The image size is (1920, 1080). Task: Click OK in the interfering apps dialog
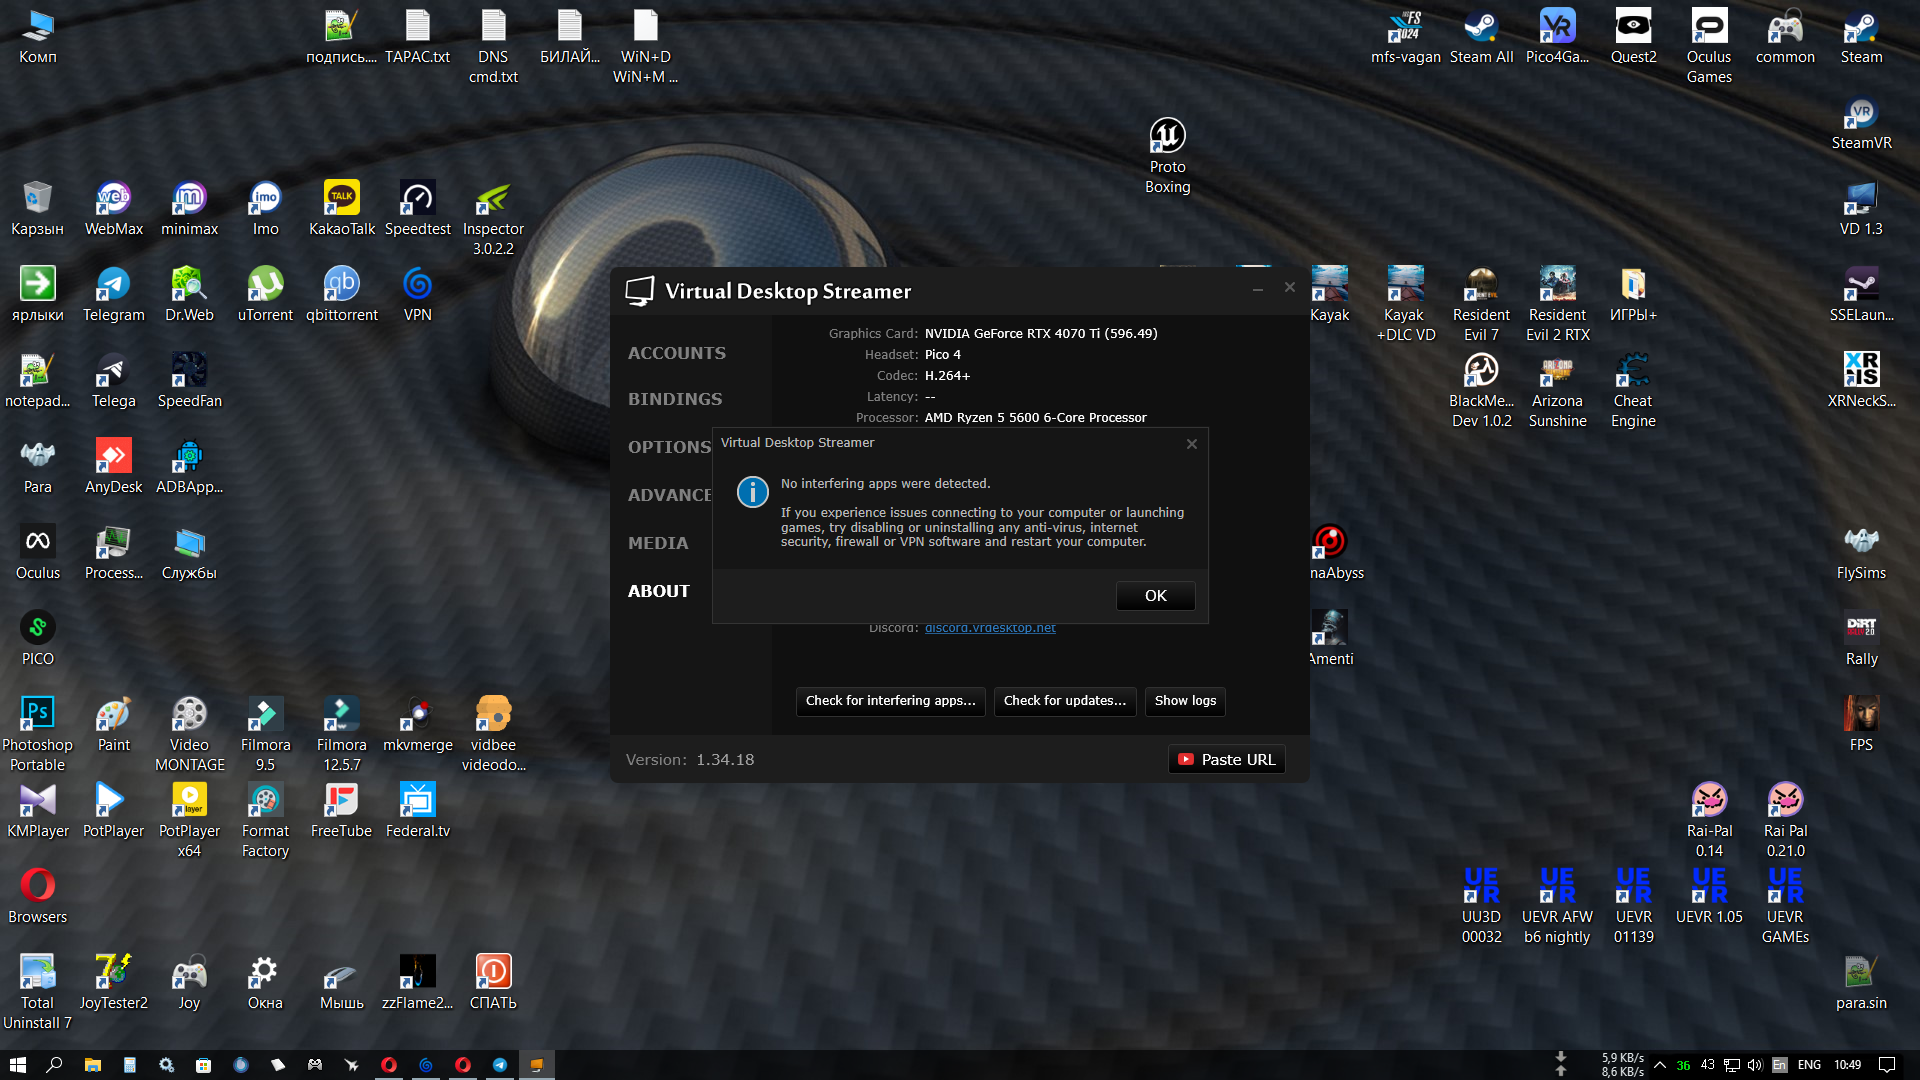(1155, 595)
